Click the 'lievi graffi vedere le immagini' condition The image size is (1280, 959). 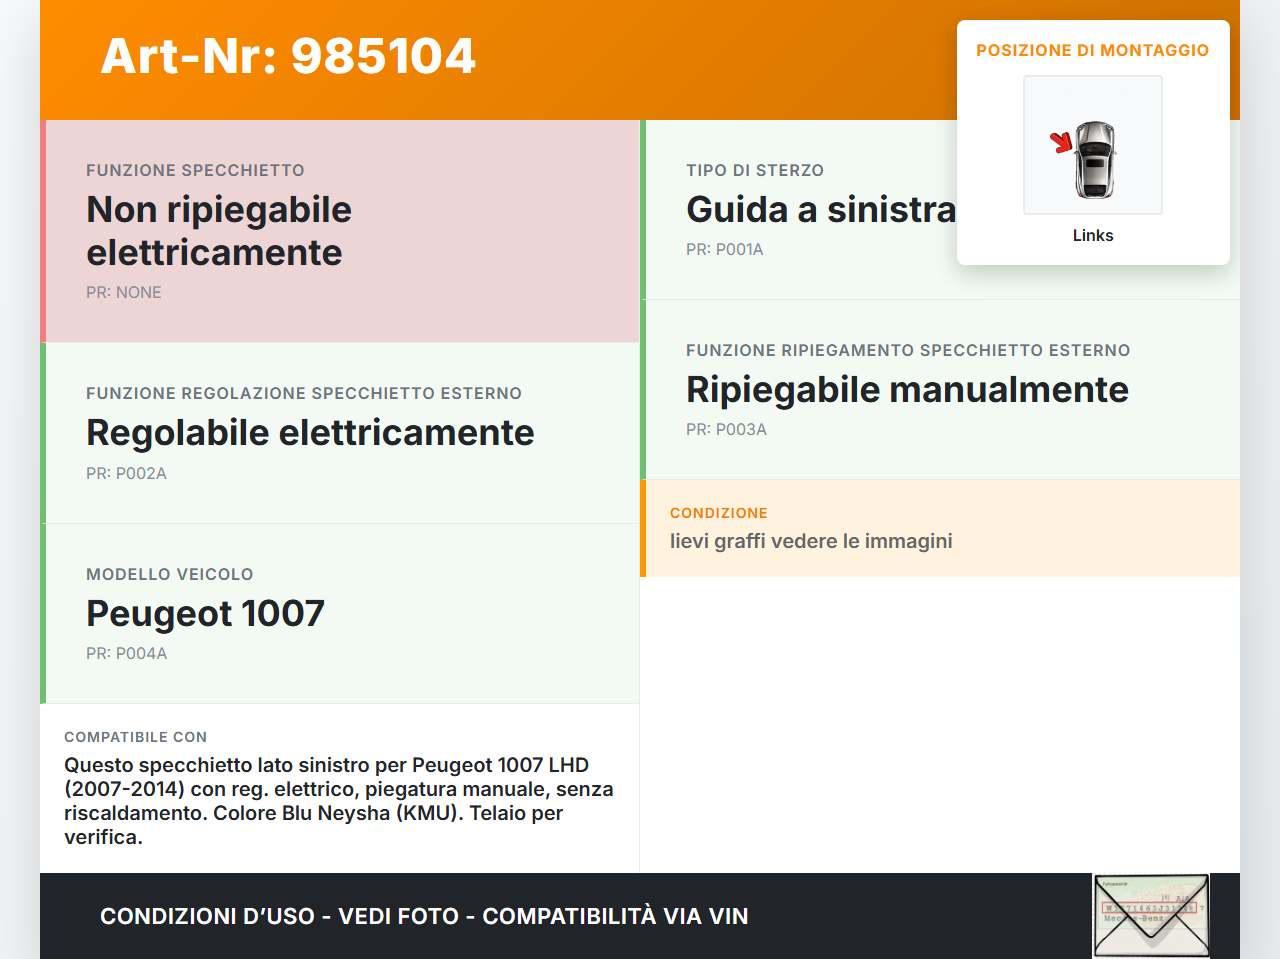811,541
